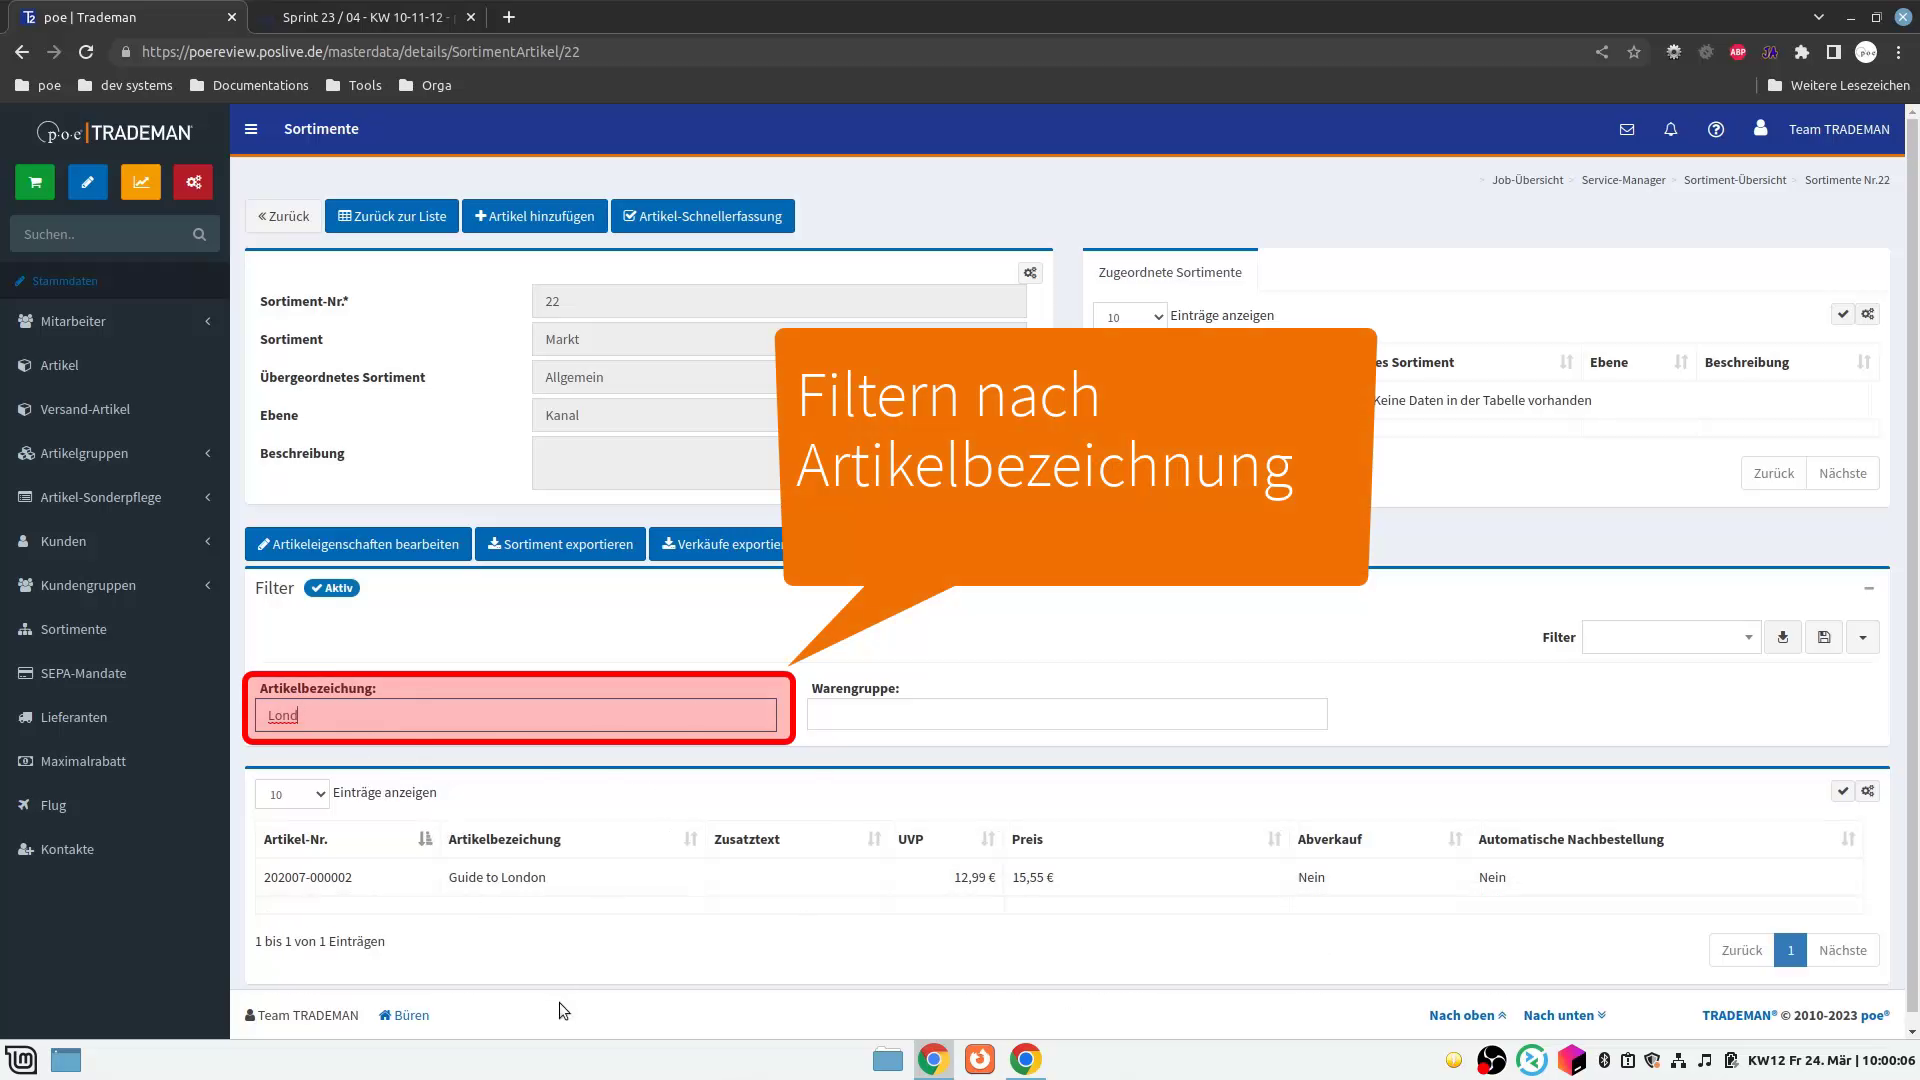Open the Chrome extensions puzzle icon
This screenshot has height=1080, width=1920.
point(1802,52)
